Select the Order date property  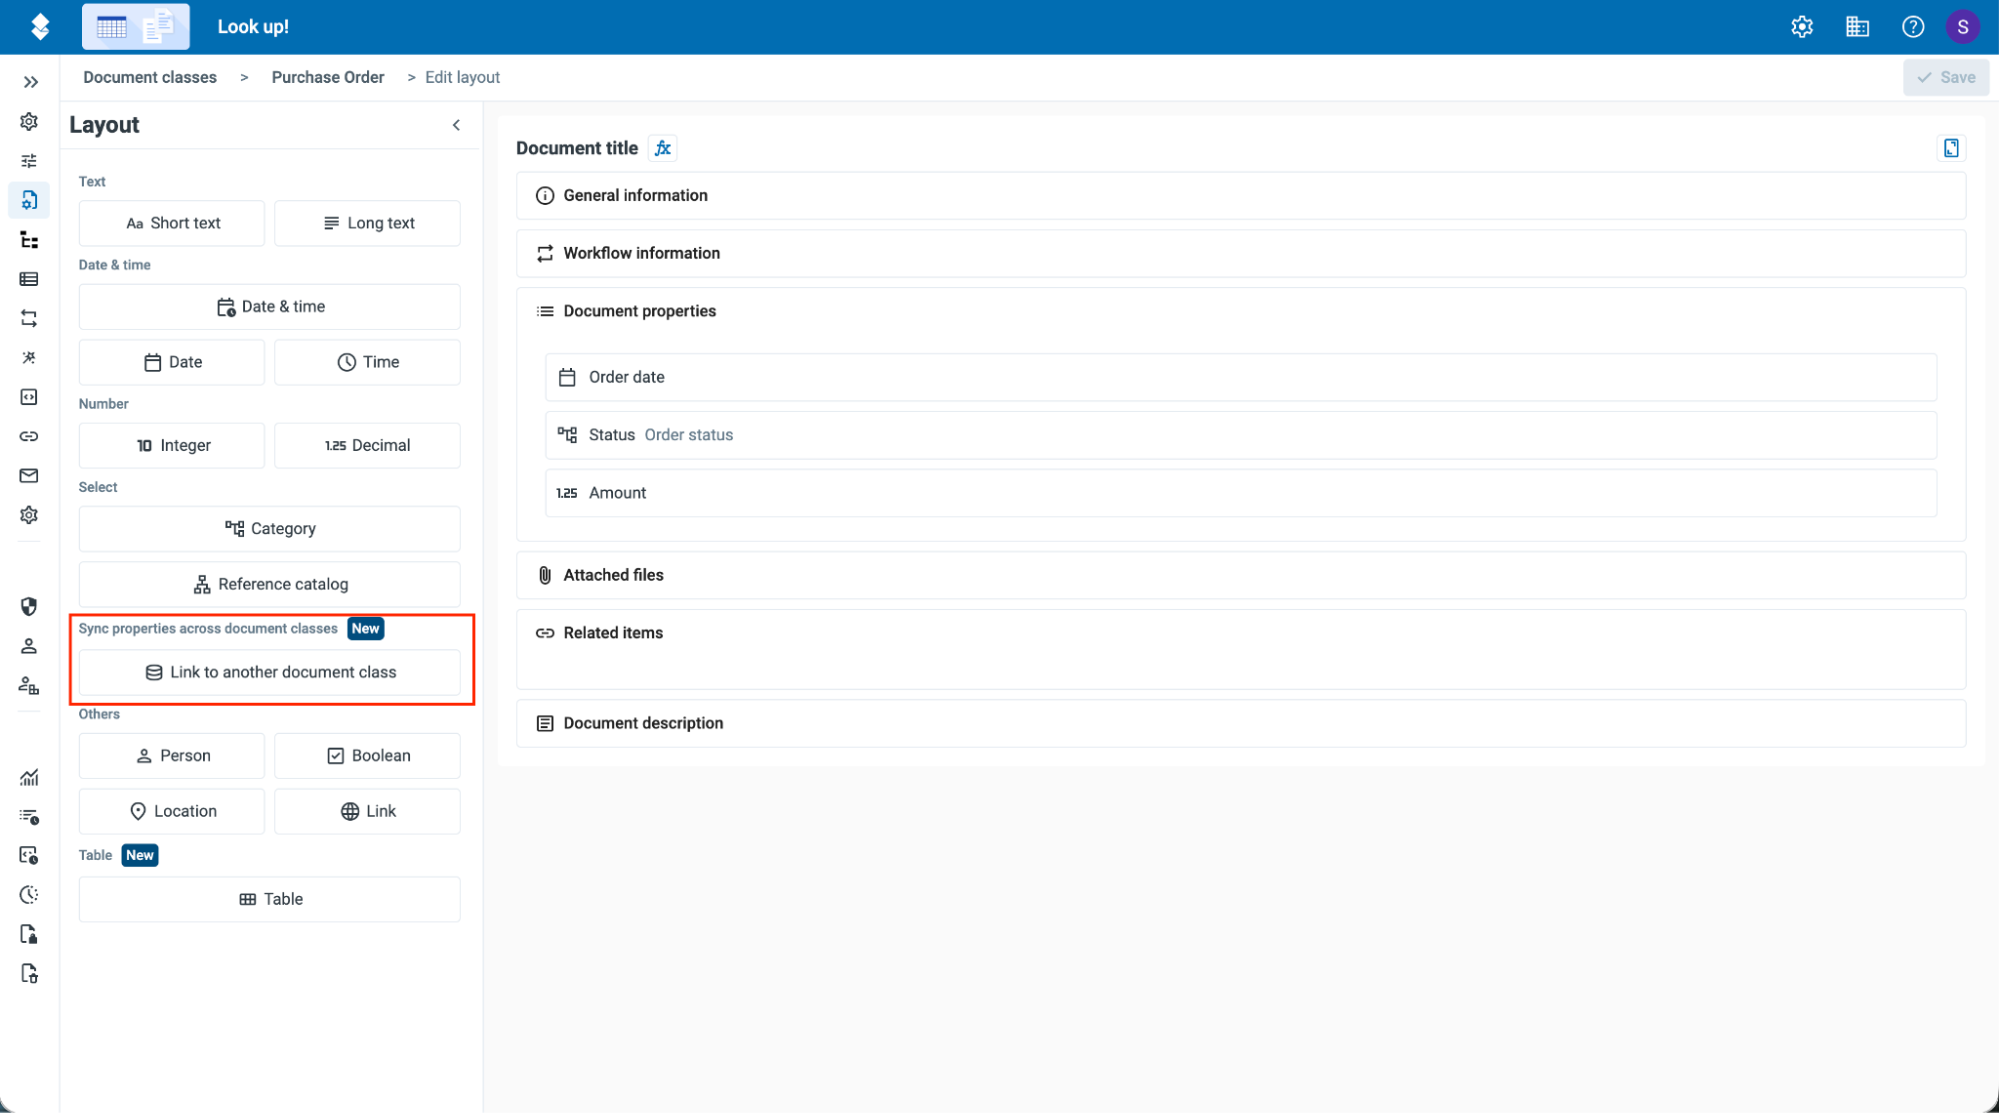coord(1241,377)
